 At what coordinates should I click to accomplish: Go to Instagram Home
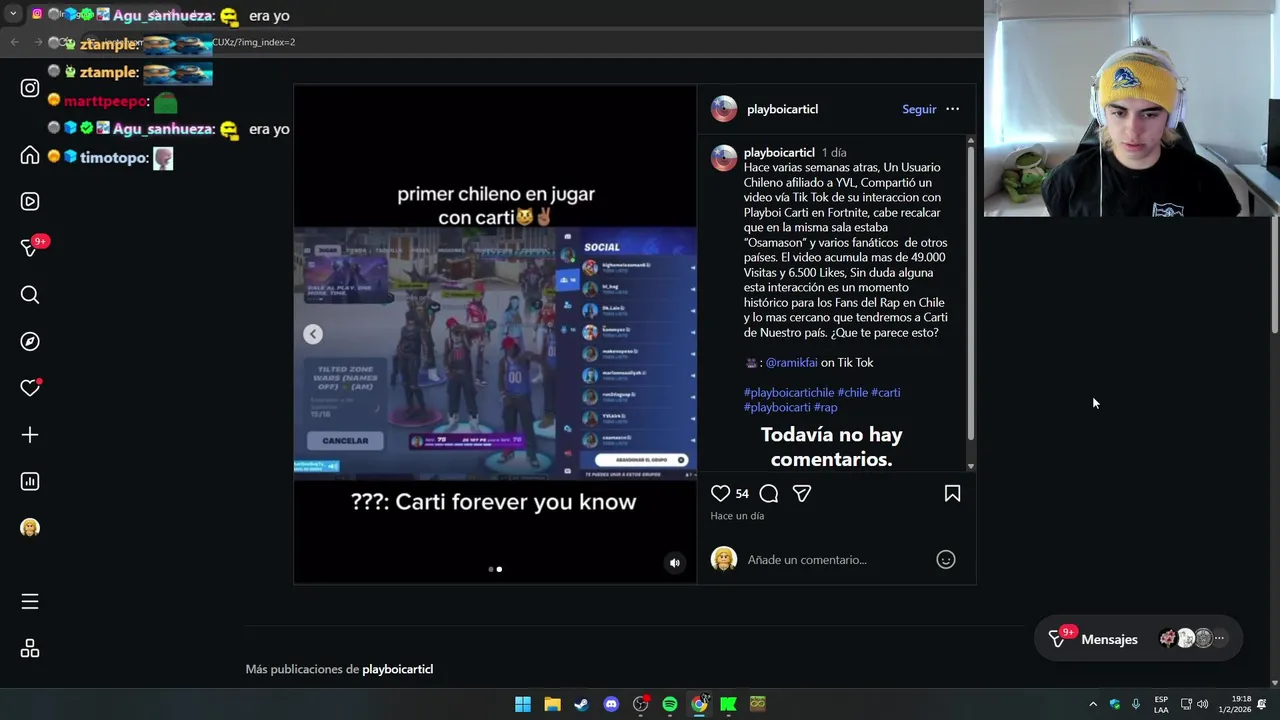[30, 155]
